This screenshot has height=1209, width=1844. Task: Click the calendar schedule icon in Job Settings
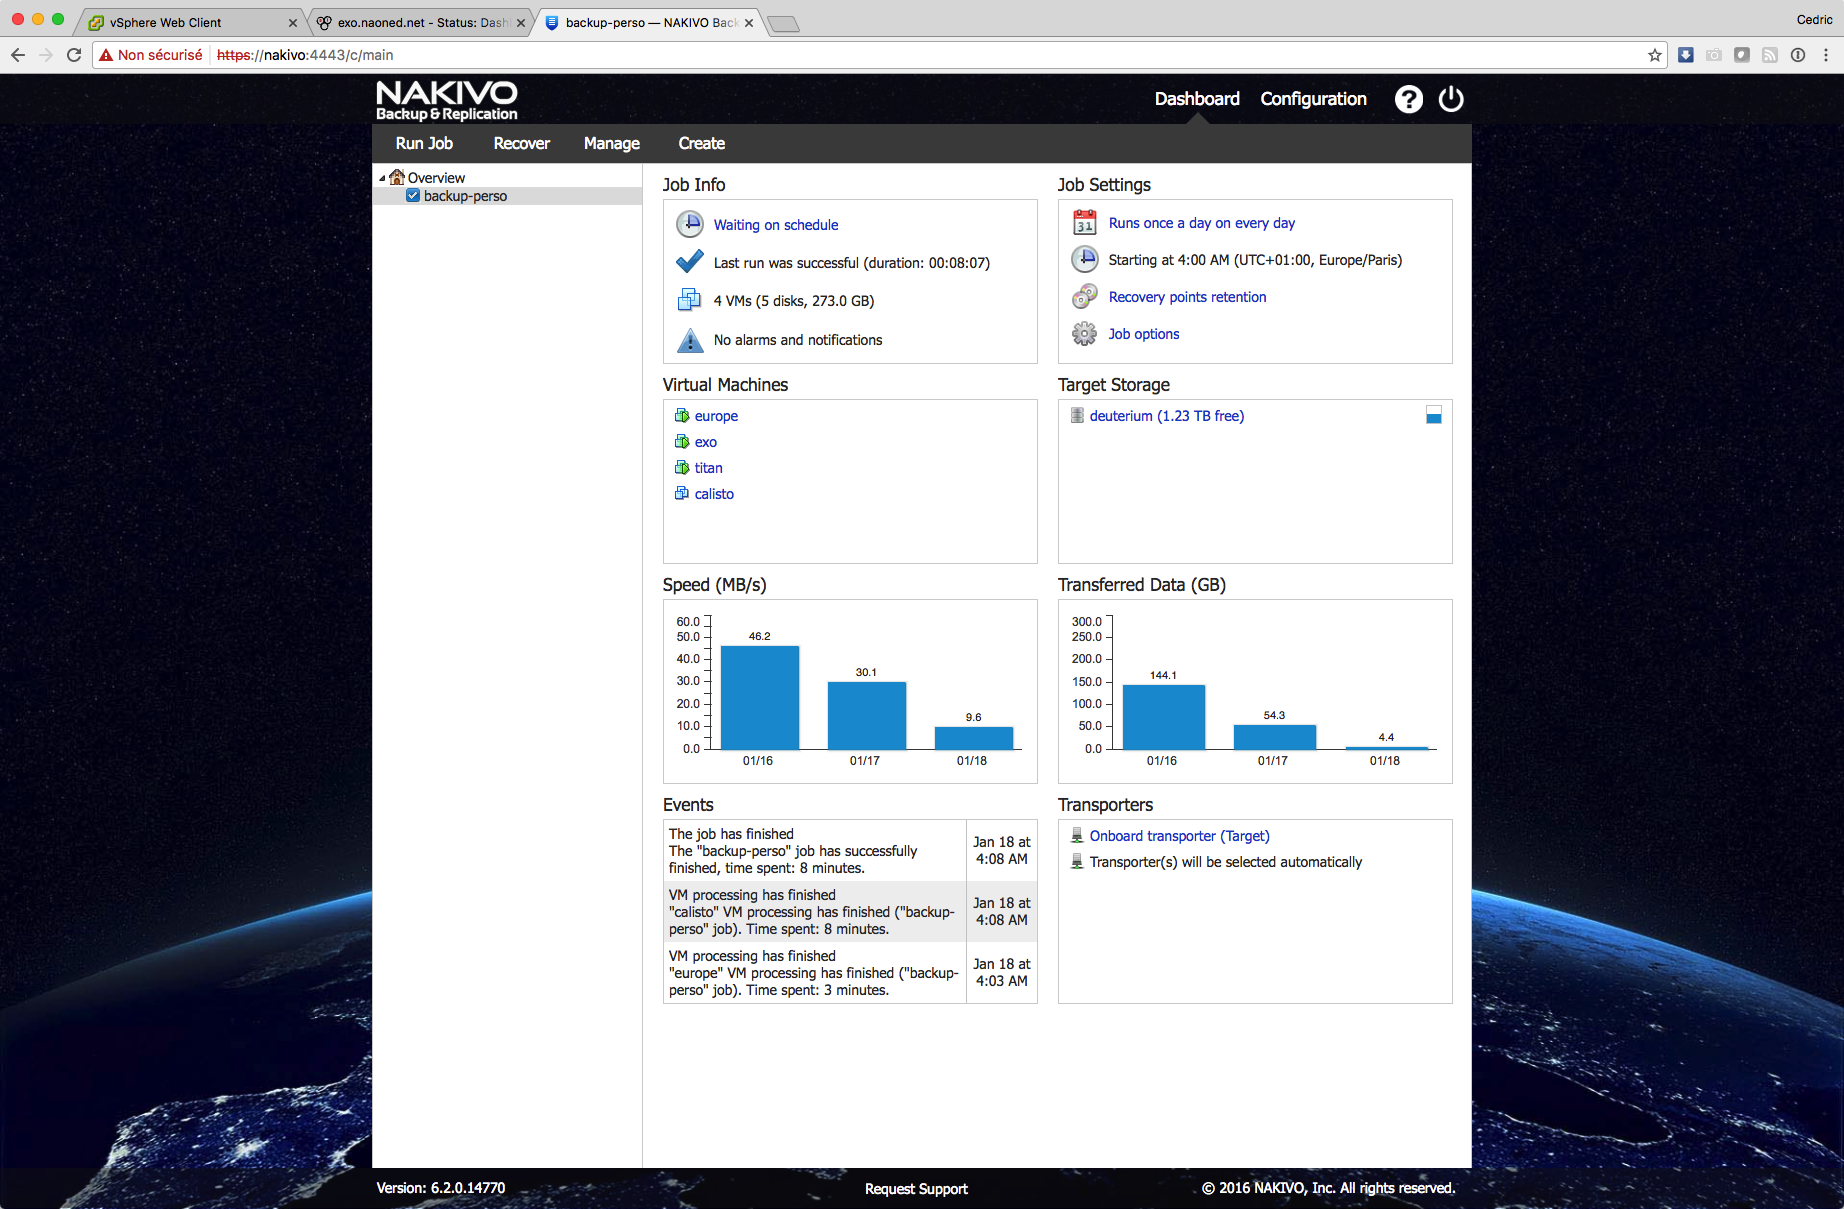[x=1084, y=223]
